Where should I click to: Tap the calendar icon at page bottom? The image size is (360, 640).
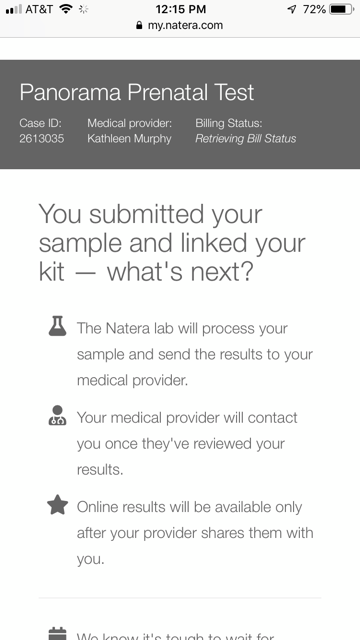57,633
